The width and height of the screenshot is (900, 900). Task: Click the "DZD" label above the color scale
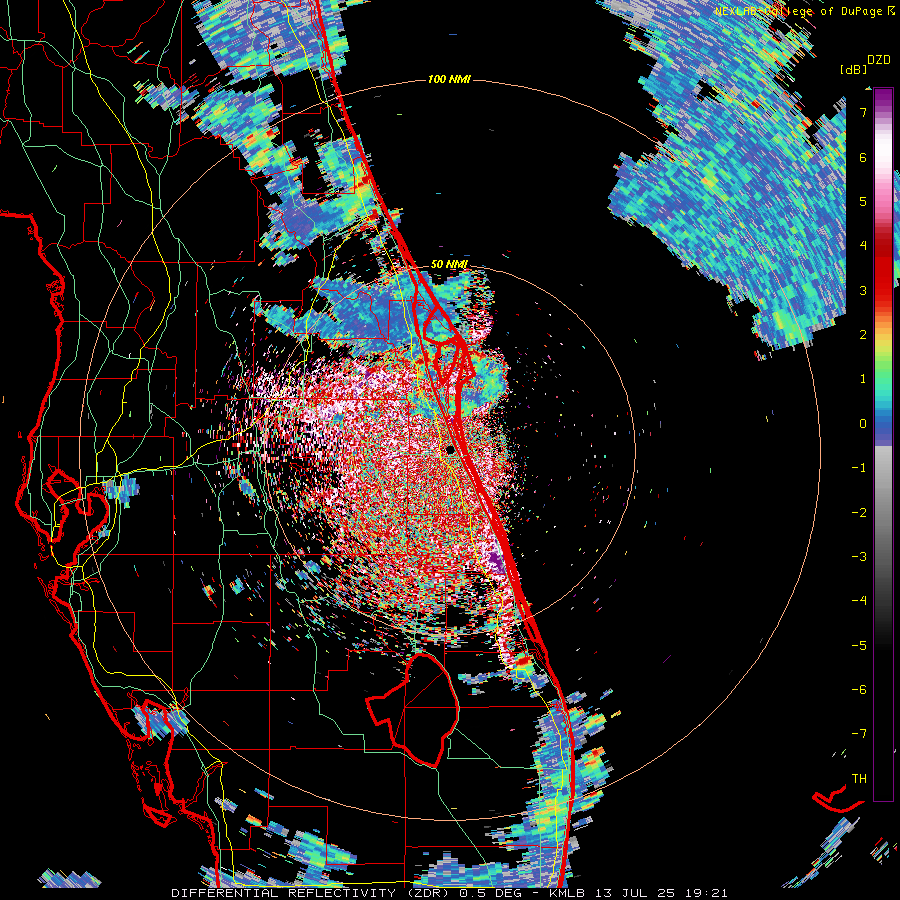879,60
